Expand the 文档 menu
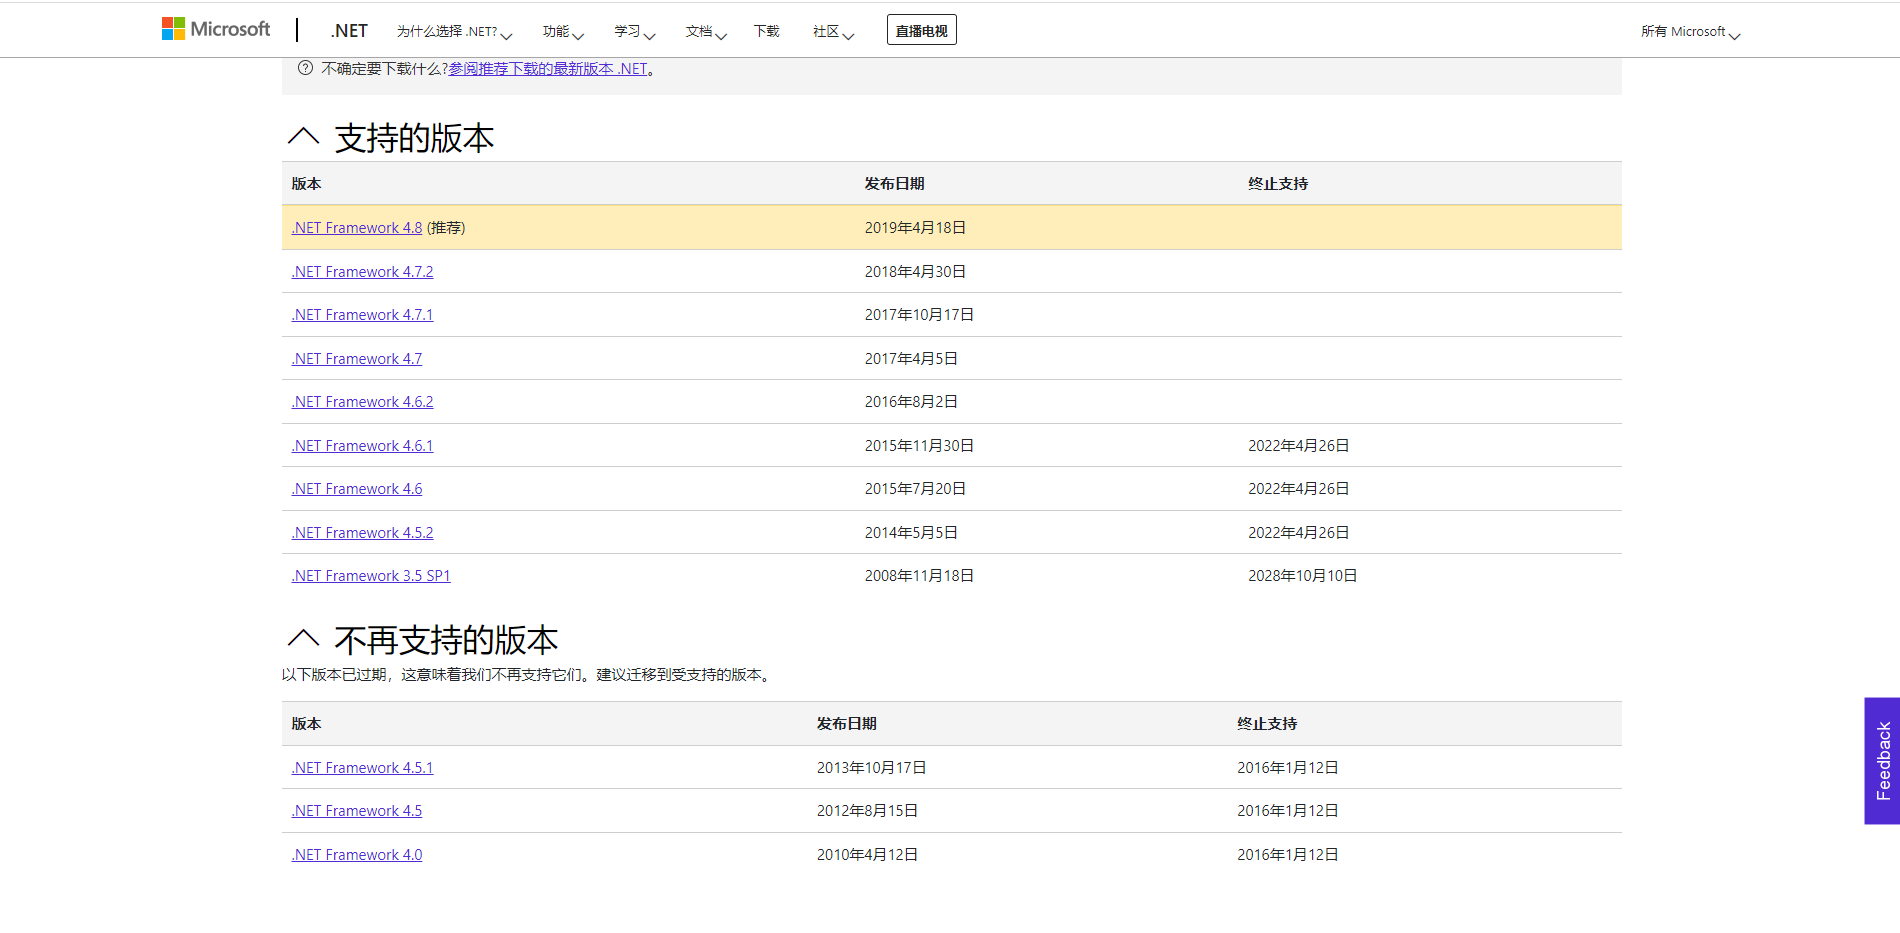This screenshot has height=933, width=1900. tap(705, 32)
